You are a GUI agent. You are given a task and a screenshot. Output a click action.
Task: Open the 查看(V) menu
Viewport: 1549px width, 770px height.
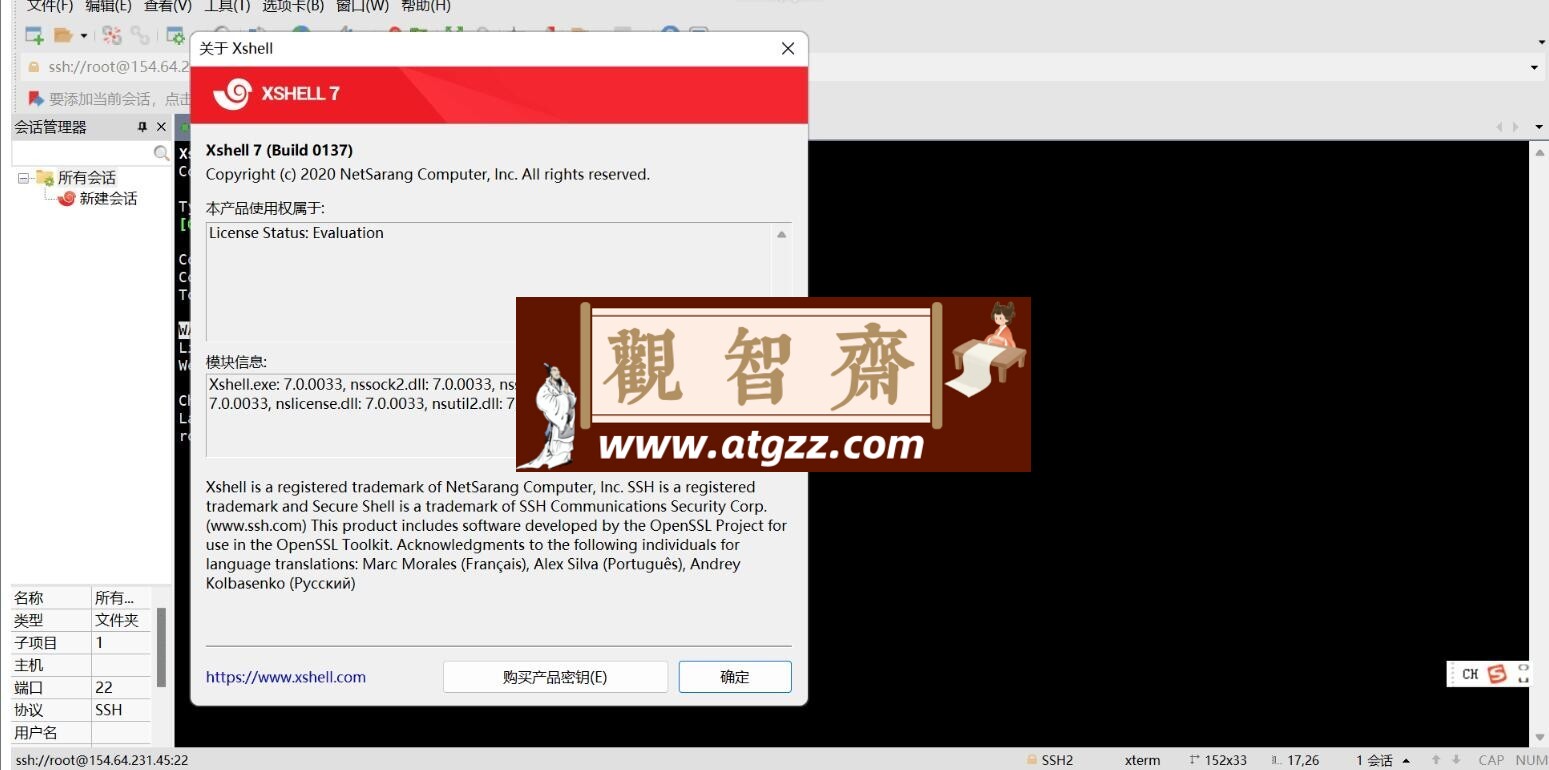168,6
